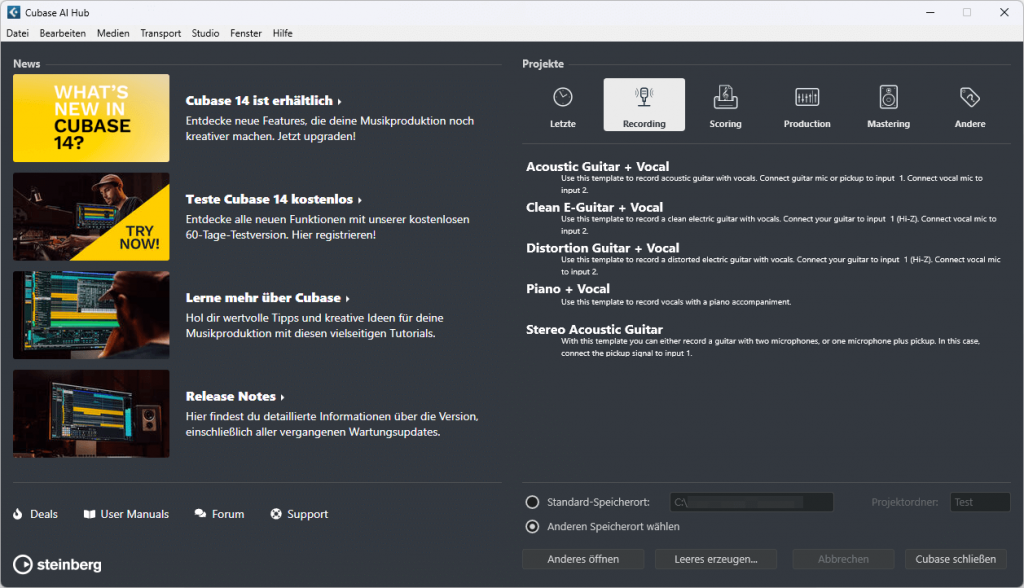Click the Deals flame icon

tap(18, 514)
